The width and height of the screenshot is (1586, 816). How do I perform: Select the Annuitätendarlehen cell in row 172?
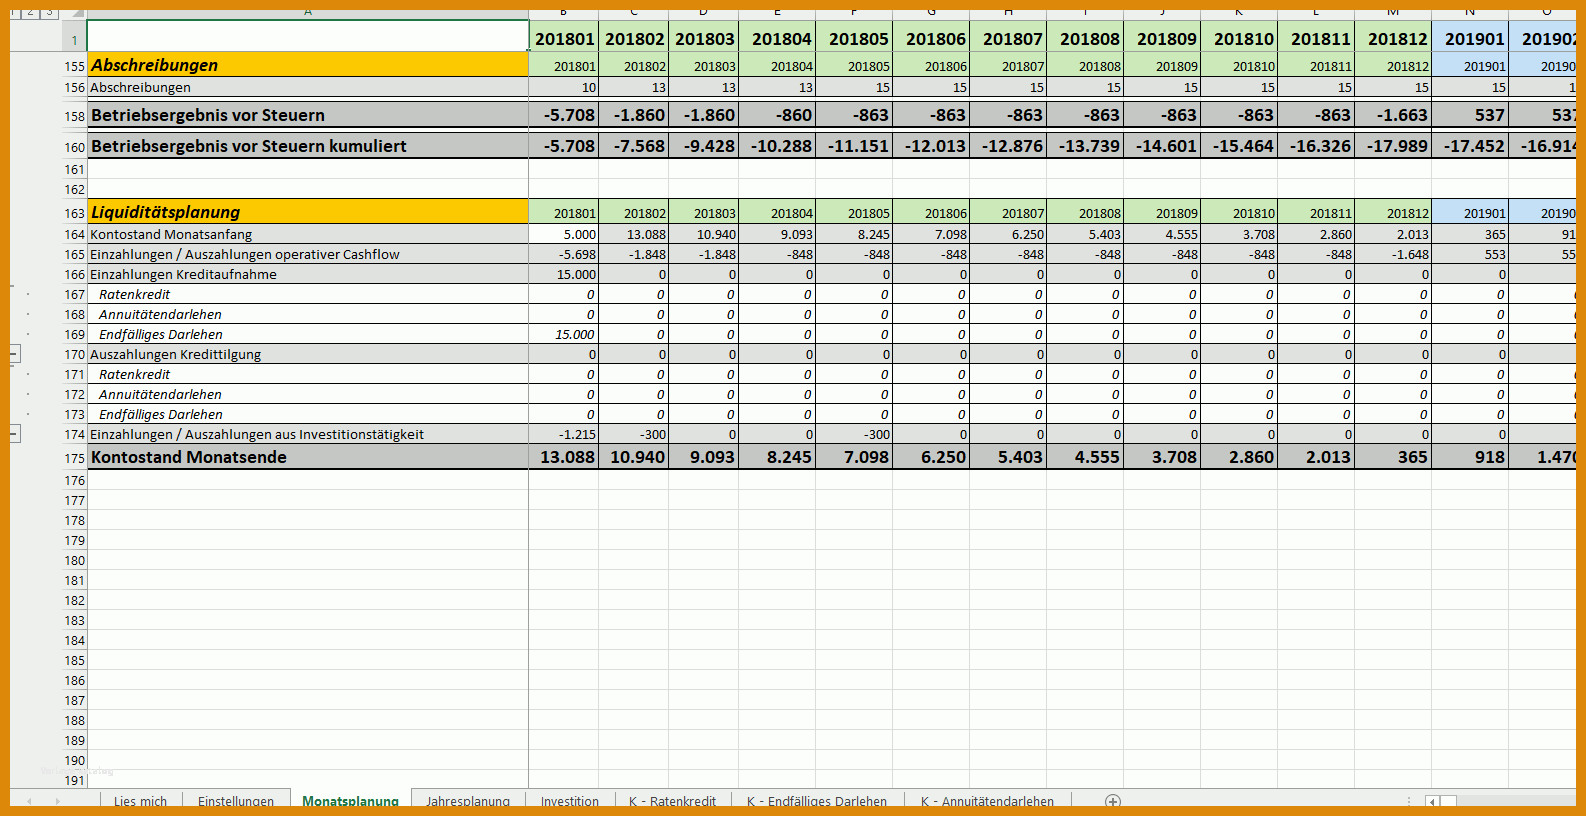pos(308,394)
